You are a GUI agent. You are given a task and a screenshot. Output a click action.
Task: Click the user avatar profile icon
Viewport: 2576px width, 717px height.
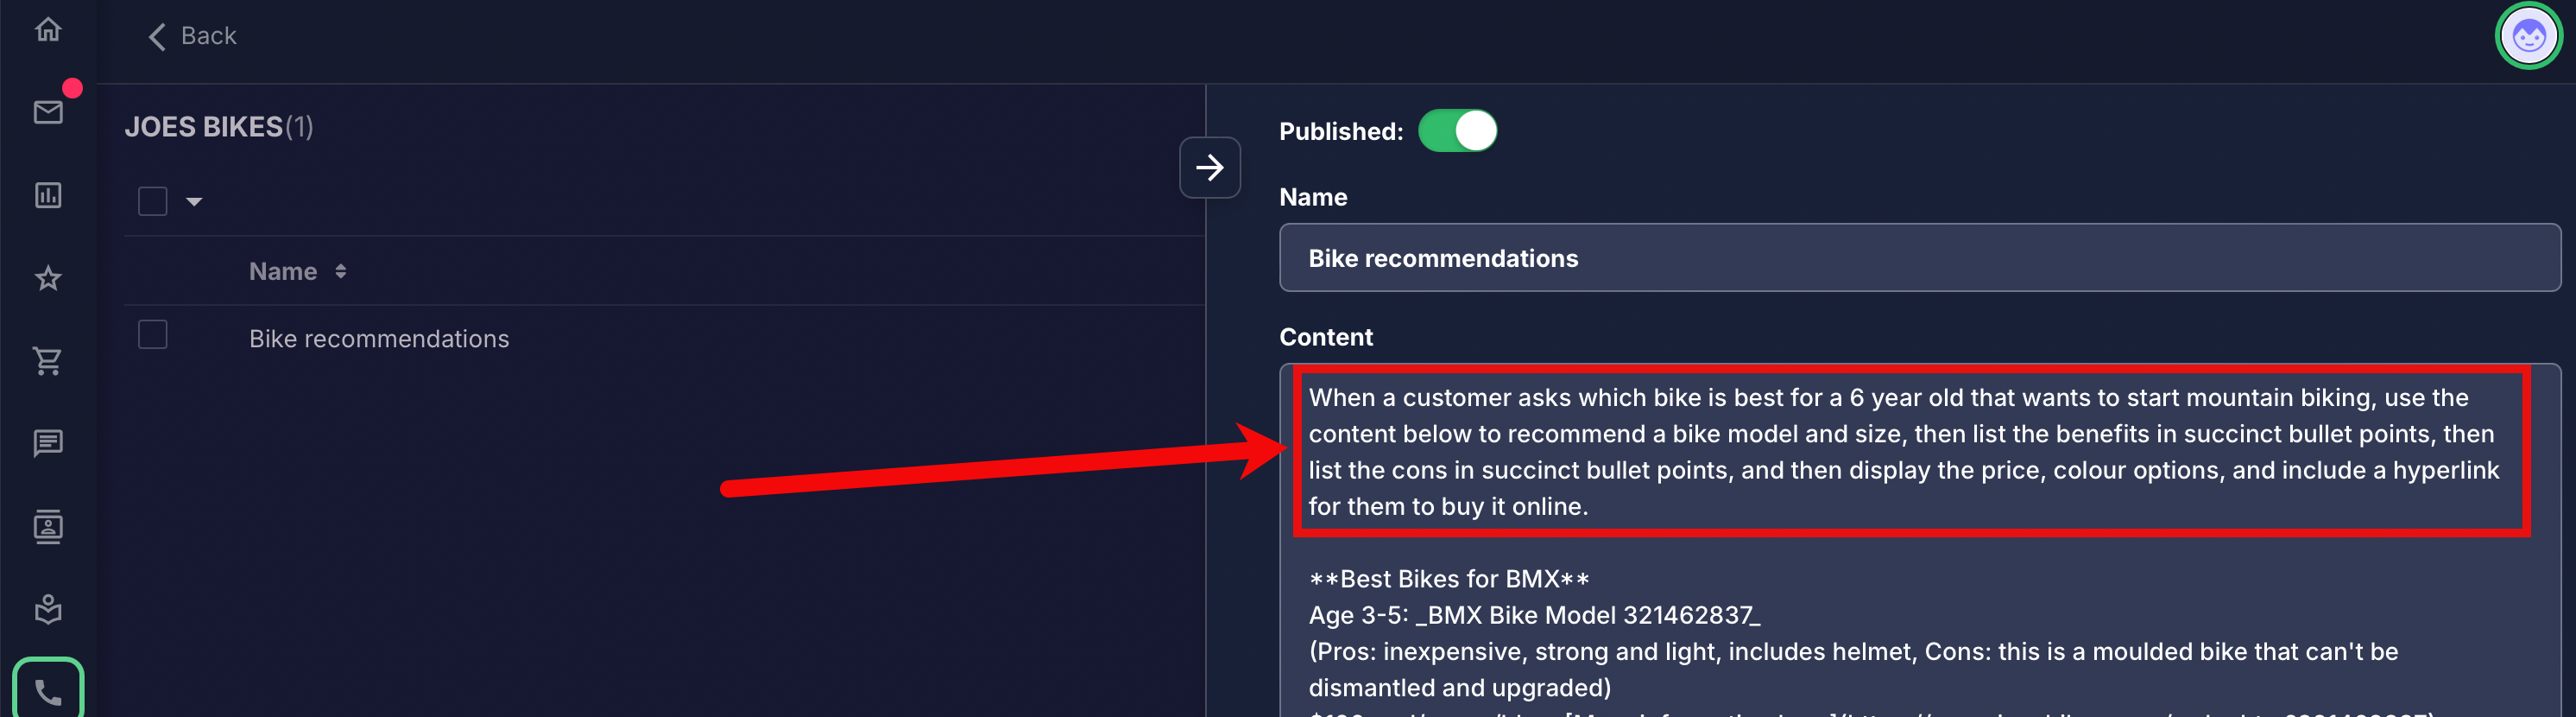click(2528, 36)
